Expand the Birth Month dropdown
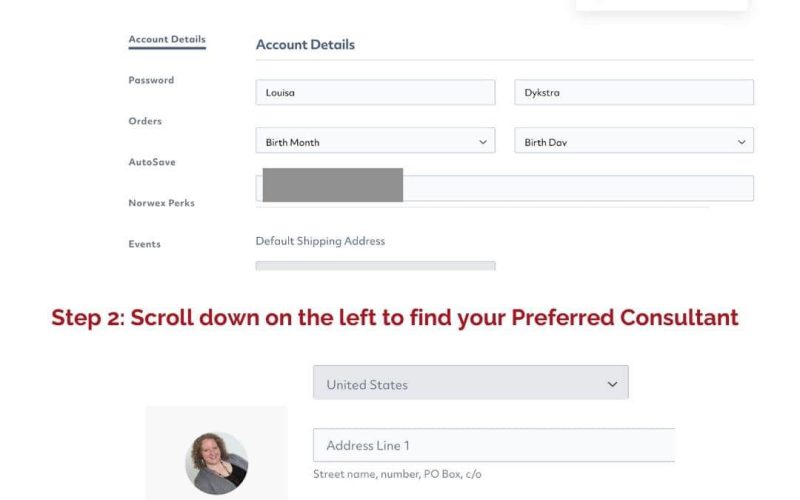Image resolution: width=800 pixels, height=500 pixels. click(375, 140)
